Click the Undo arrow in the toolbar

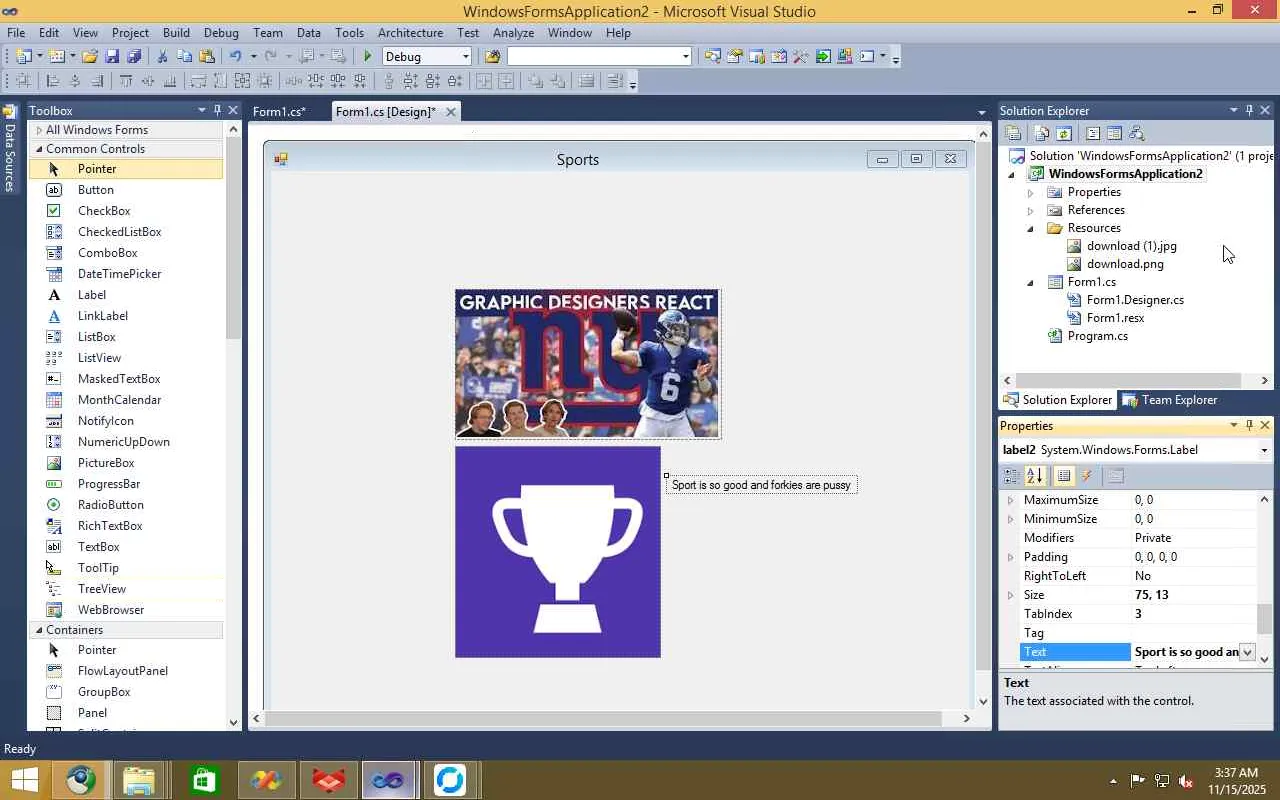[x=235, y=57]
